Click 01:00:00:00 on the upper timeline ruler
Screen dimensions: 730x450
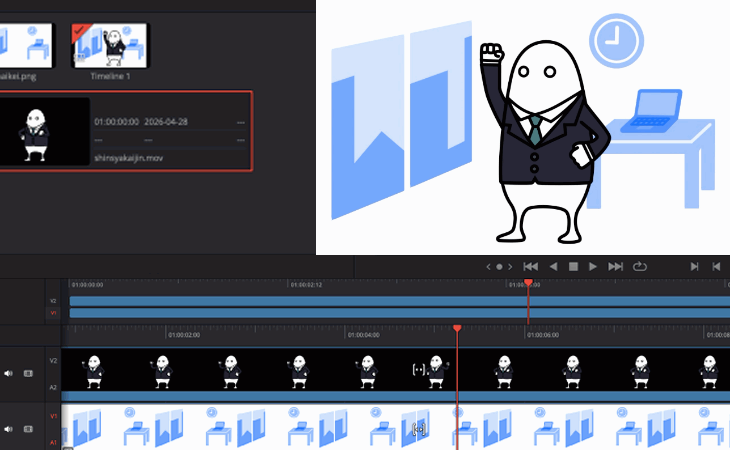(x=88, y=285)
